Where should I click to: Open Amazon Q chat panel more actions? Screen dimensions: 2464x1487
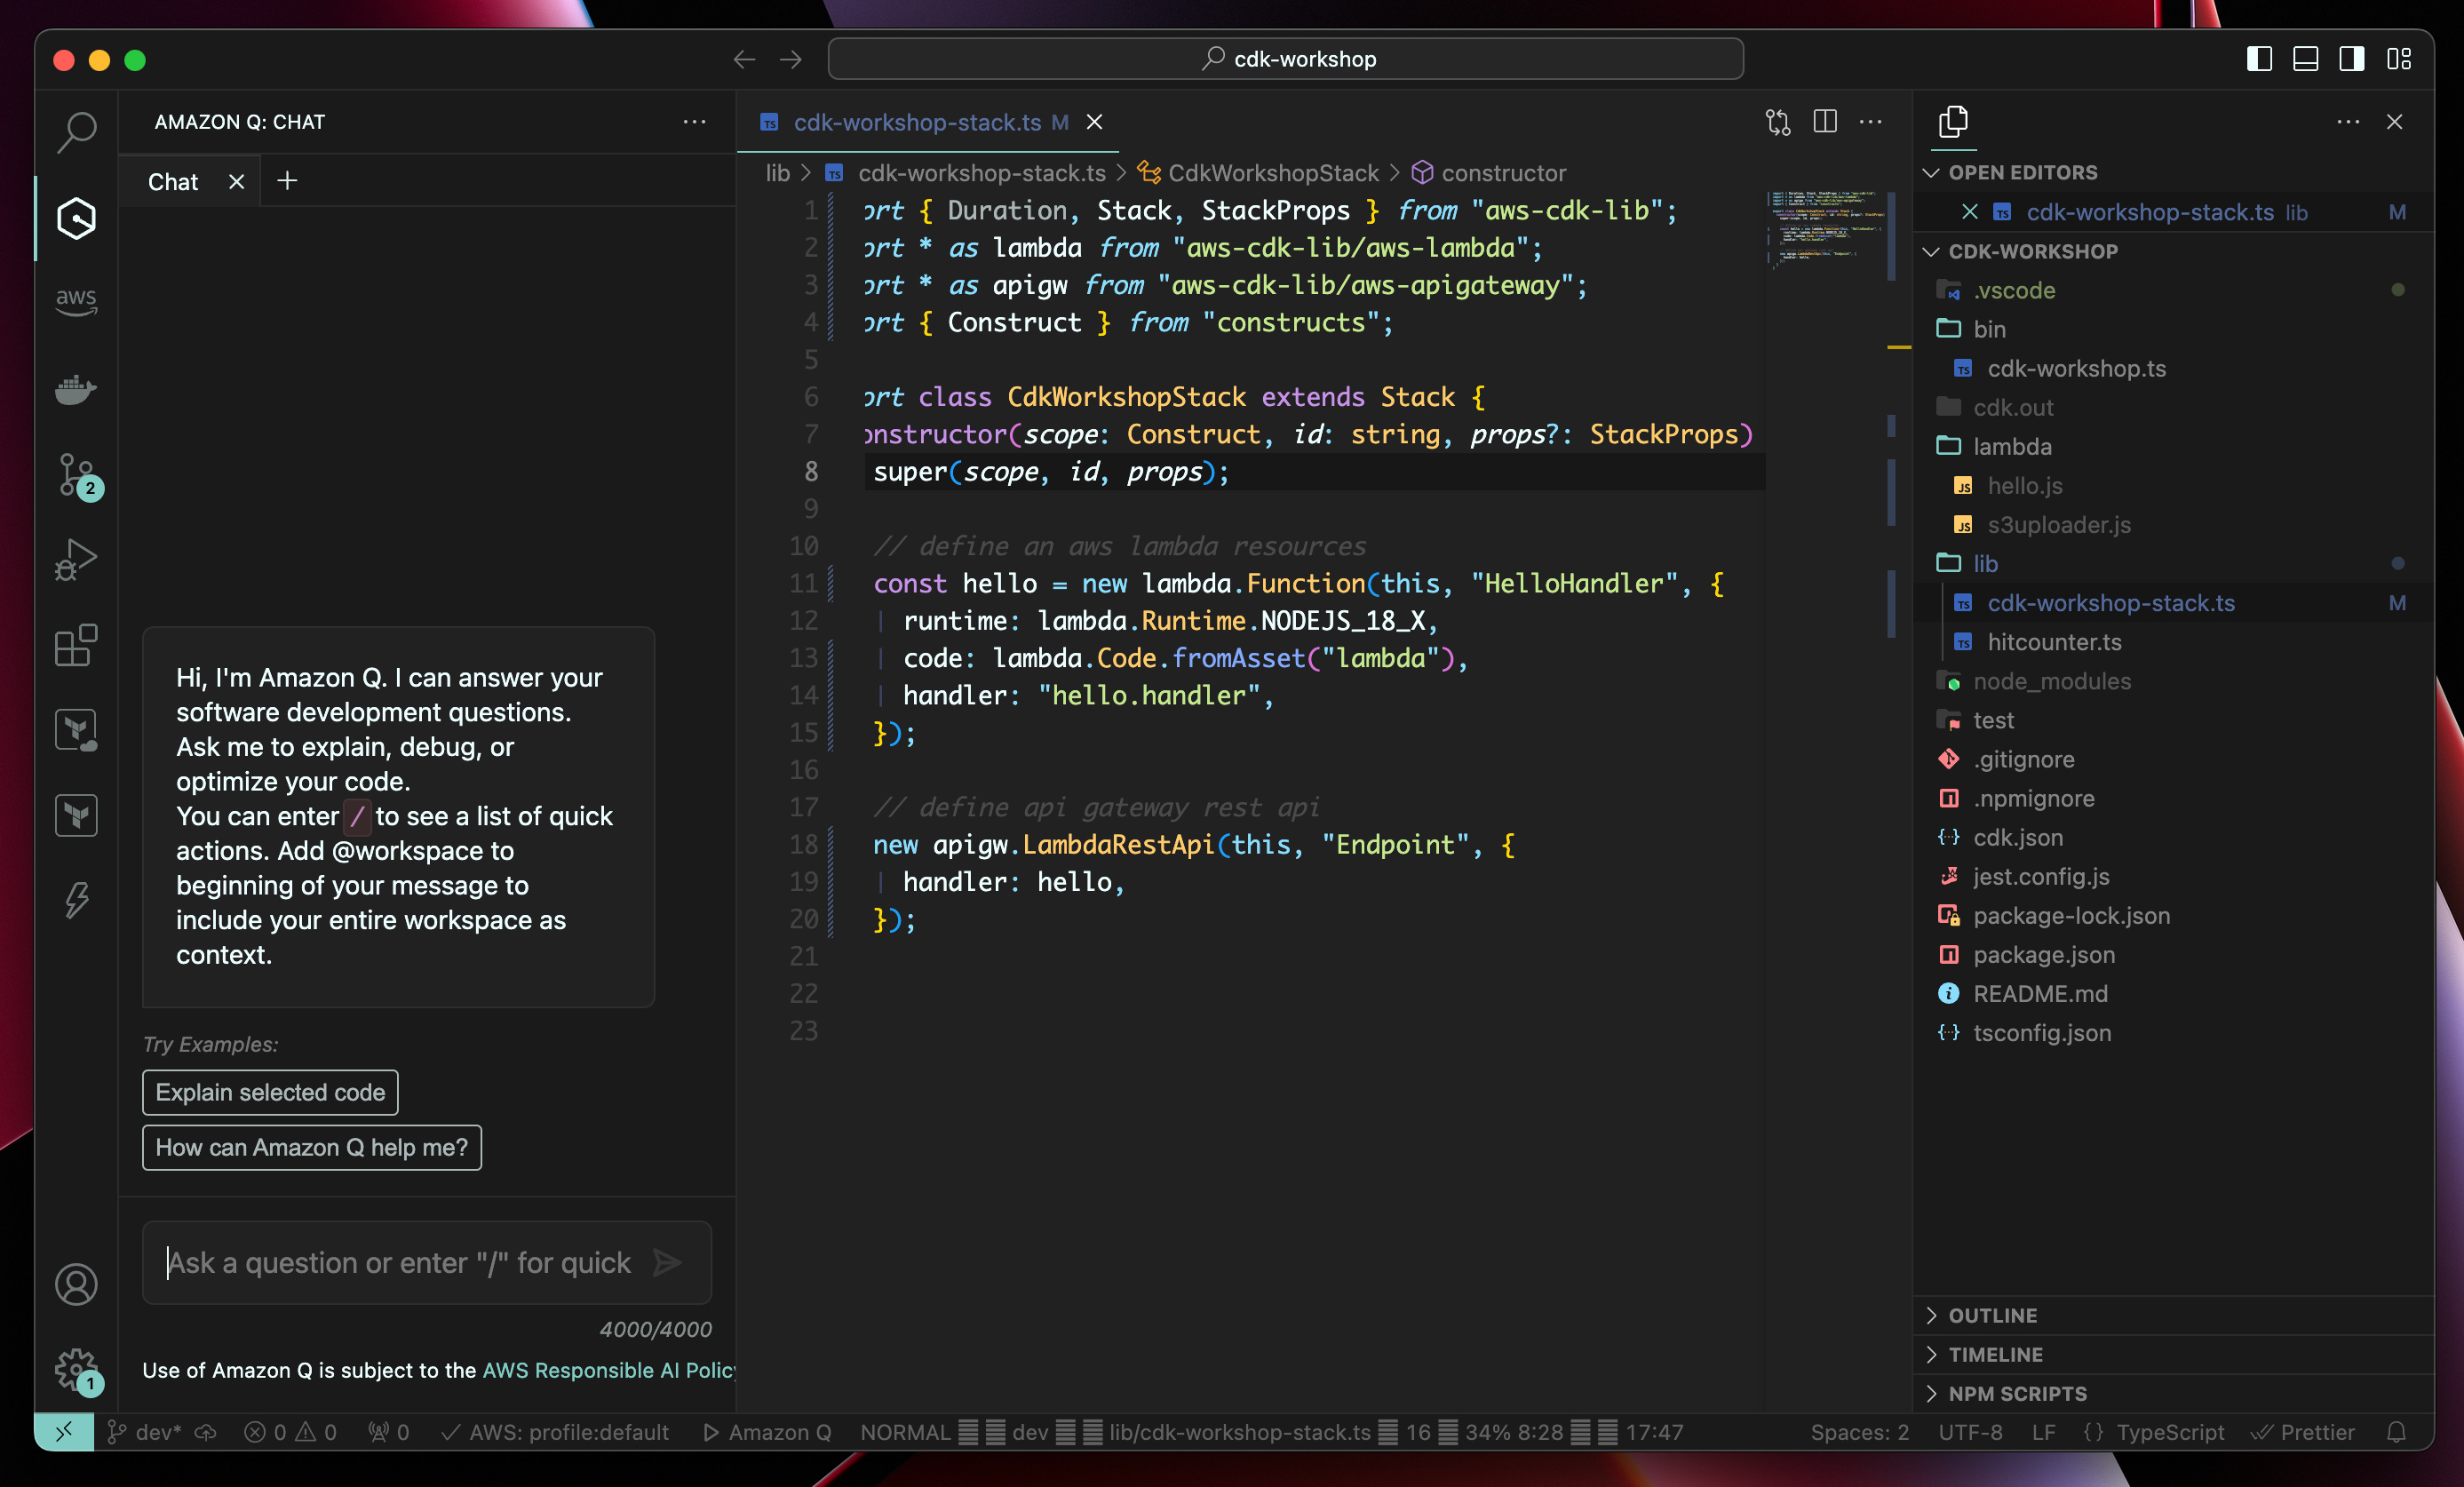click(694, 122)
